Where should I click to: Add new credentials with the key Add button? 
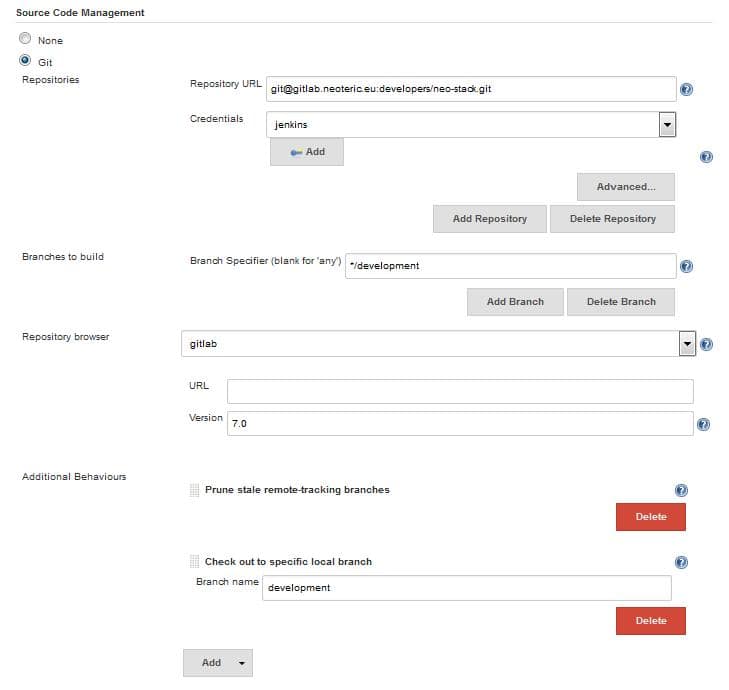pyautogui.click(x=307, y=152)
